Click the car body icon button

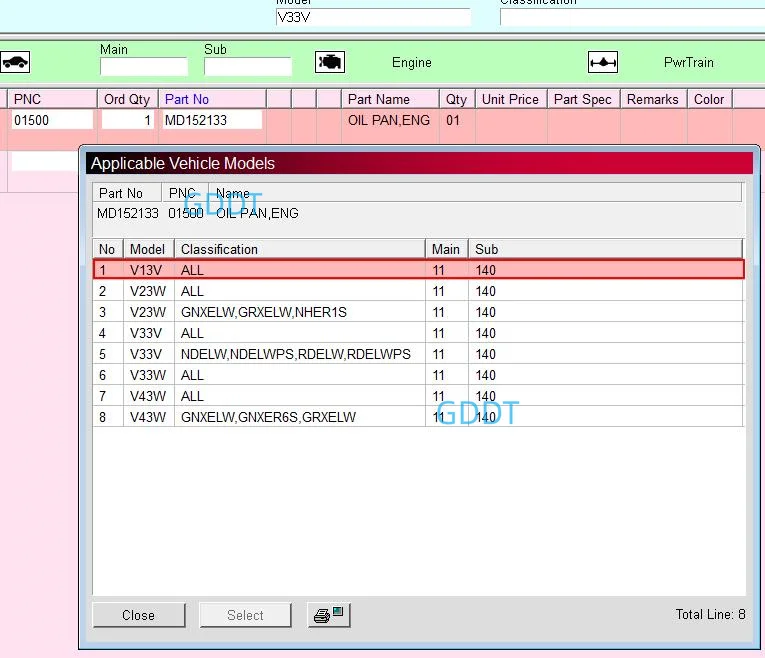(x=15, y=62)
